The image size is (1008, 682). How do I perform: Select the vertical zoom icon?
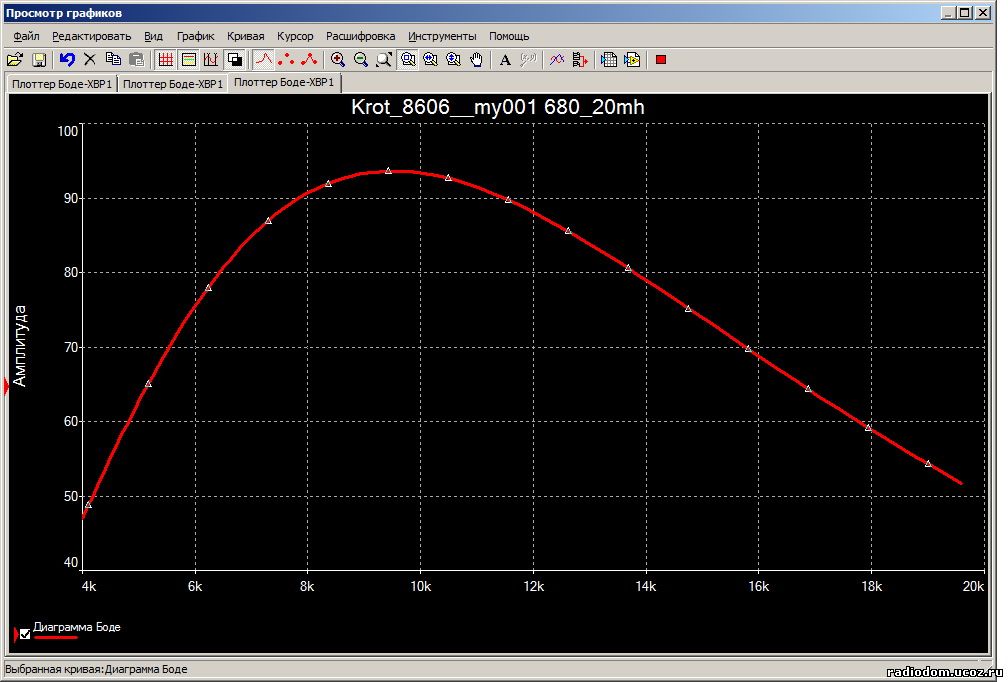coord(453,60)
